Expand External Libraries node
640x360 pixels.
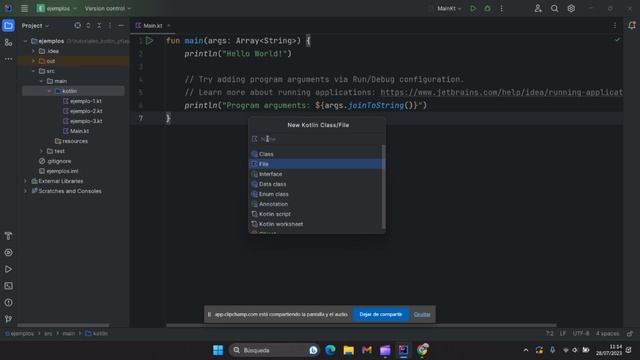[25, 181]
